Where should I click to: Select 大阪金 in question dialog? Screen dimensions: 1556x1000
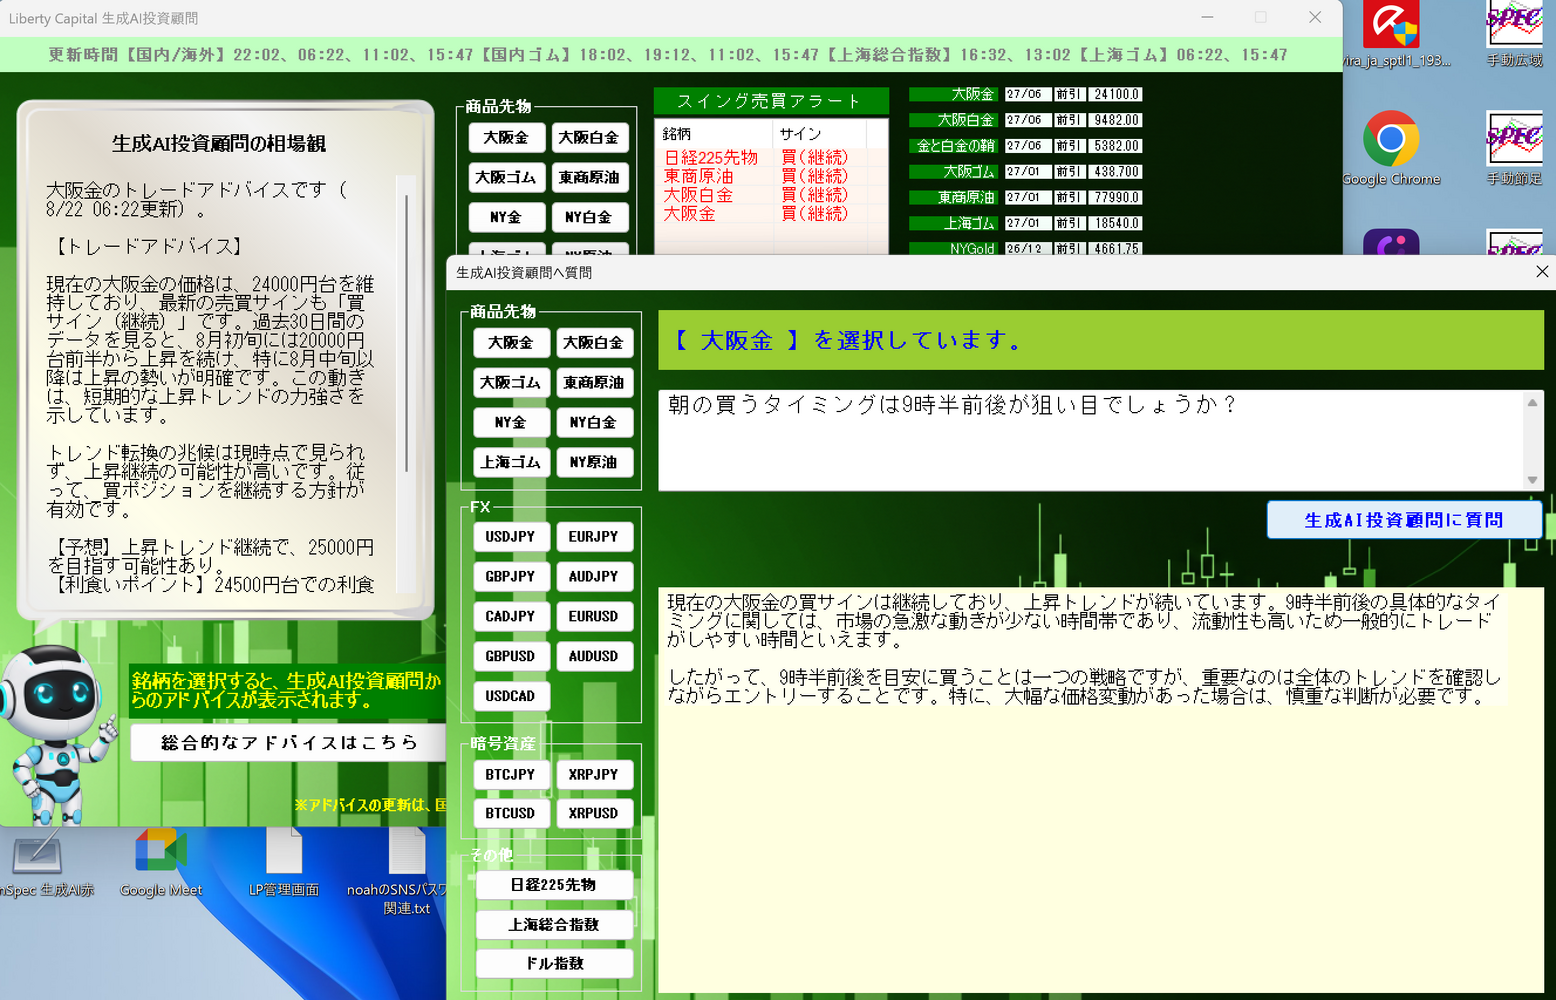510,343
